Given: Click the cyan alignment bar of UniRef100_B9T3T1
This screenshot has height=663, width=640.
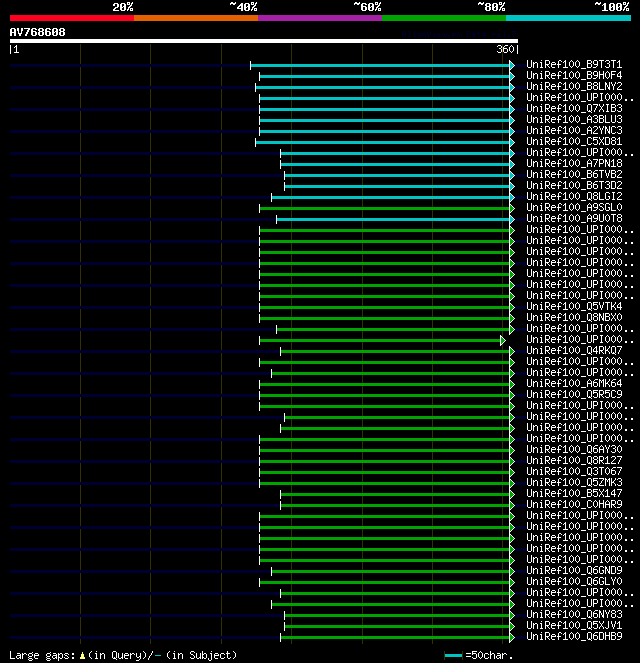Looking at the screenshot, I should pos(380,66).
